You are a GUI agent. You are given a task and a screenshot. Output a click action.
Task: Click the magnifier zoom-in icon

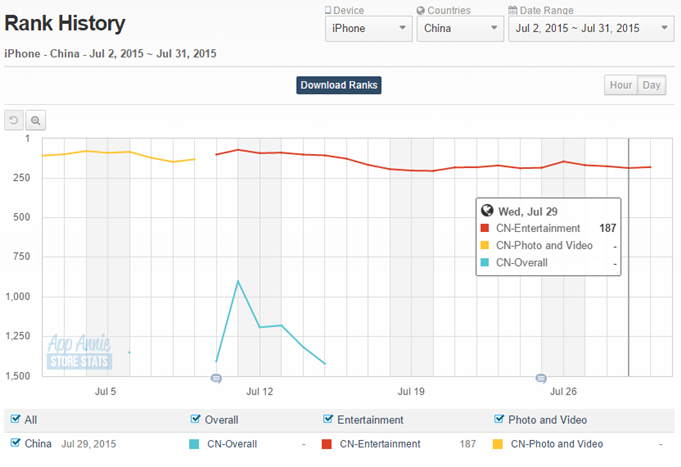35,120
